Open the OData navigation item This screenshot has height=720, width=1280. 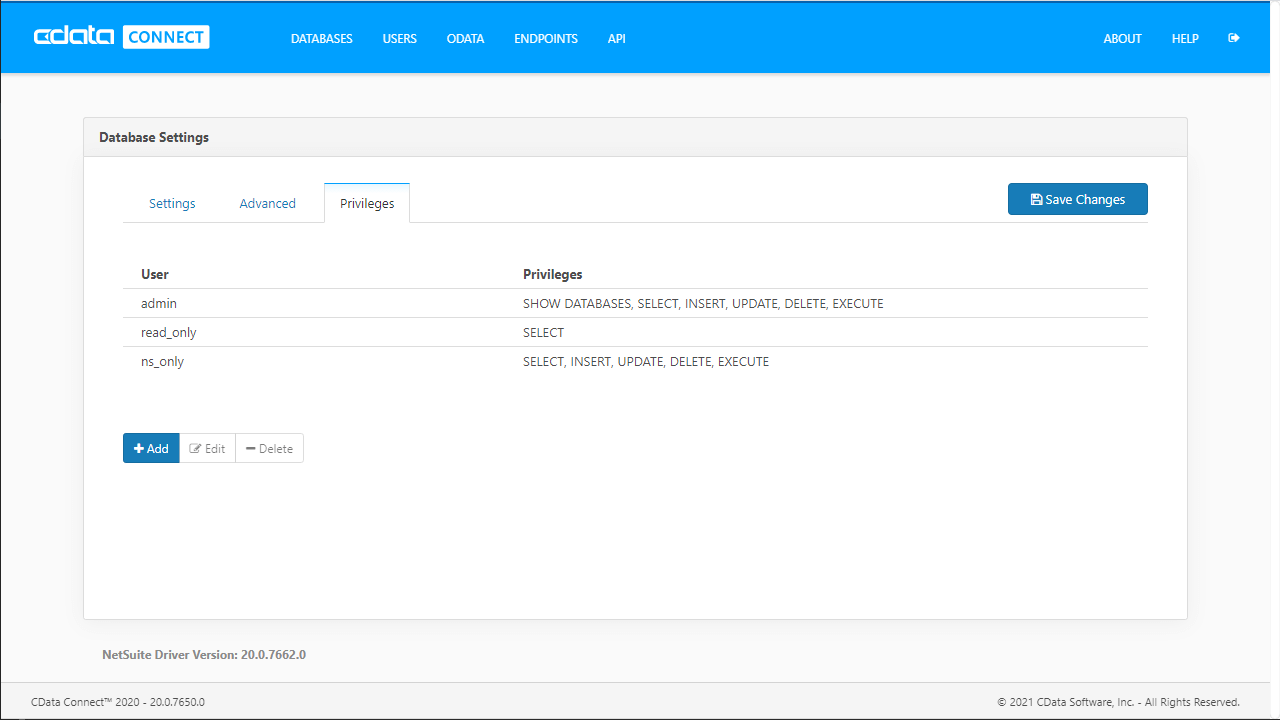(x=465, y=39)
